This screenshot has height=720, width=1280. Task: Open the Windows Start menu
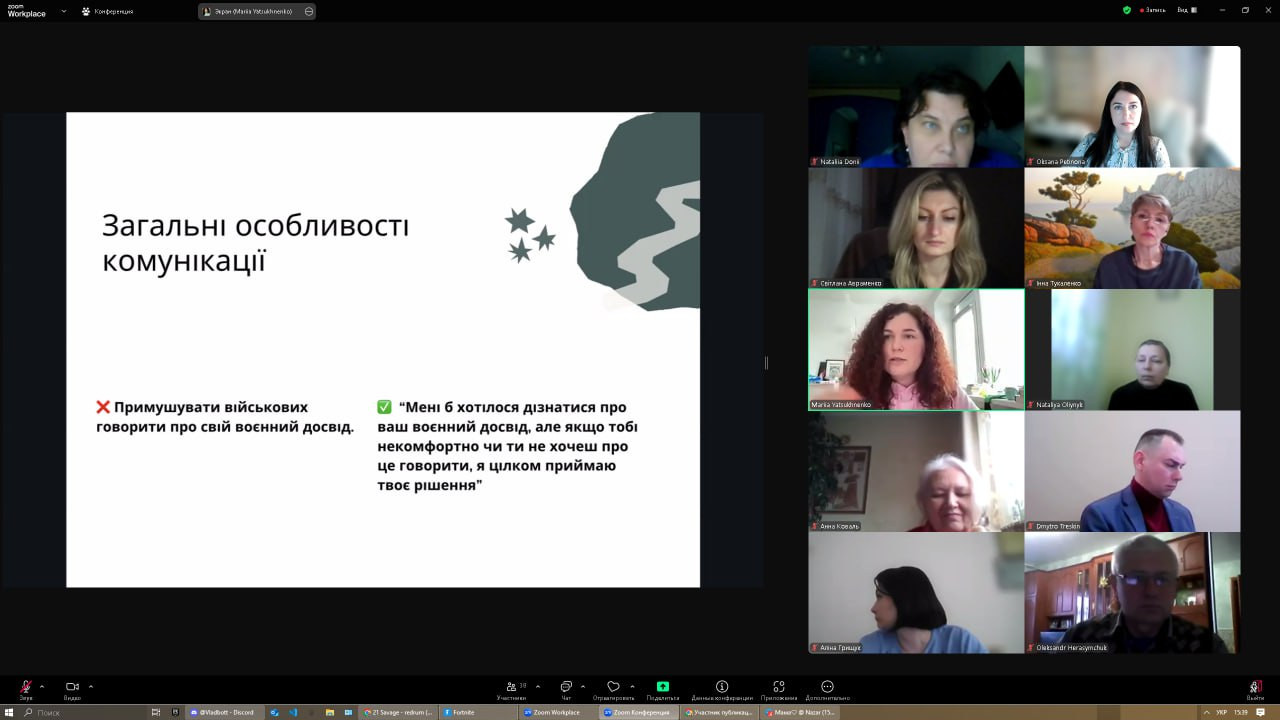(9, 712)
